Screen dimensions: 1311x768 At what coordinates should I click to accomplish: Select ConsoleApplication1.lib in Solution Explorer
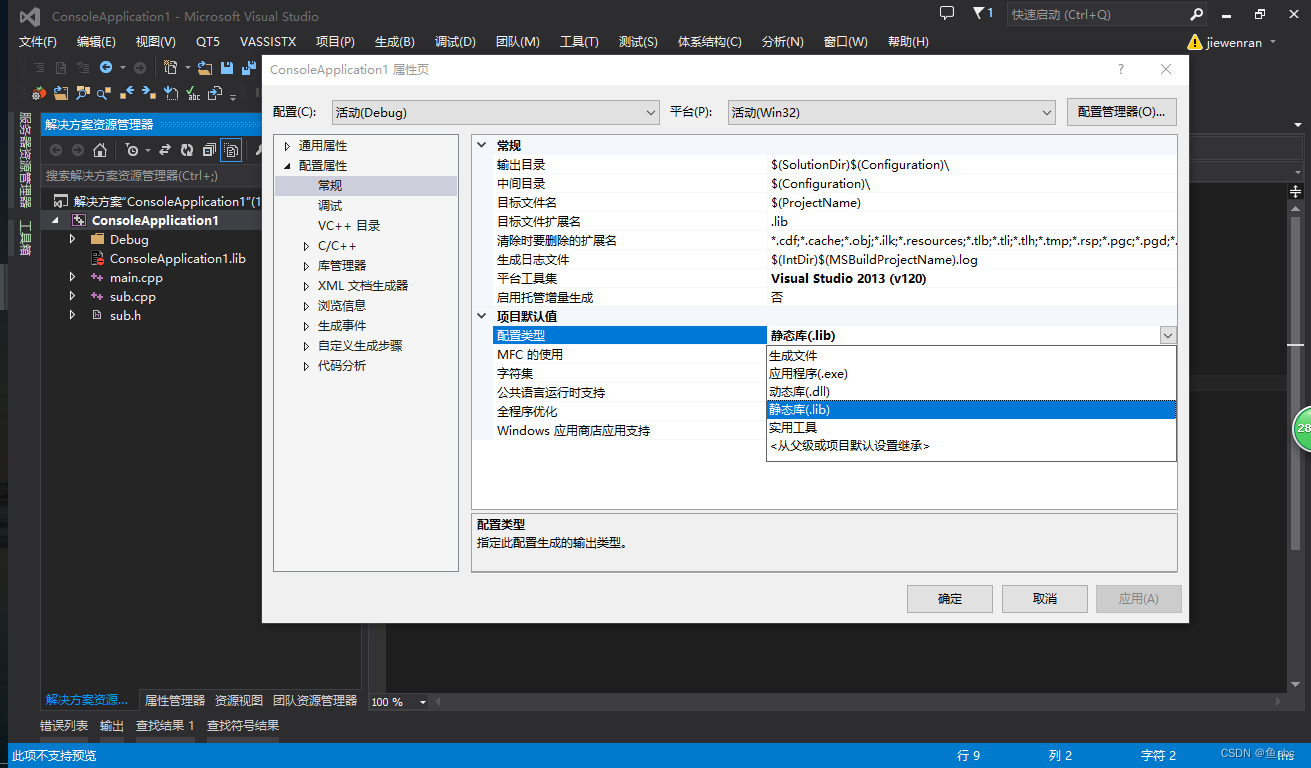[x=178, y=258]
